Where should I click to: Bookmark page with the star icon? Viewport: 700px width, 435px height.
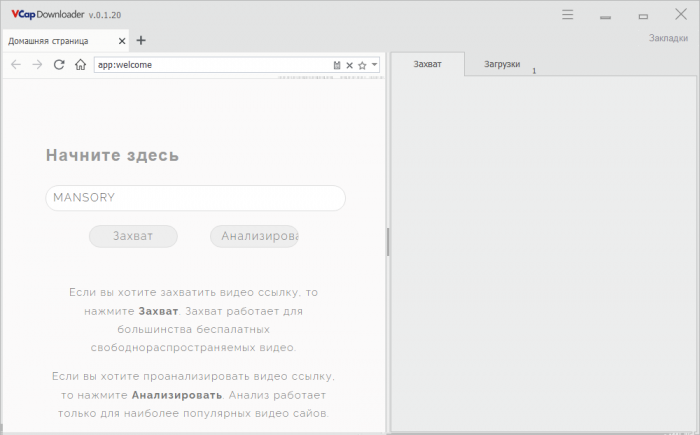pos(362,66)
